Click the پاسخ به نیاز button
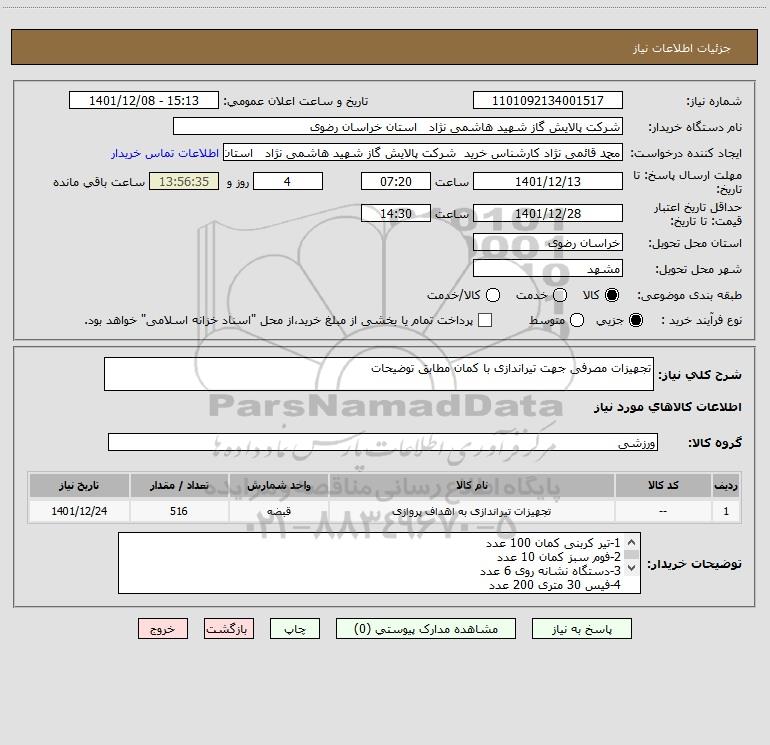The height and width of the screenshot is (745, 770). (x=581, y=629)
